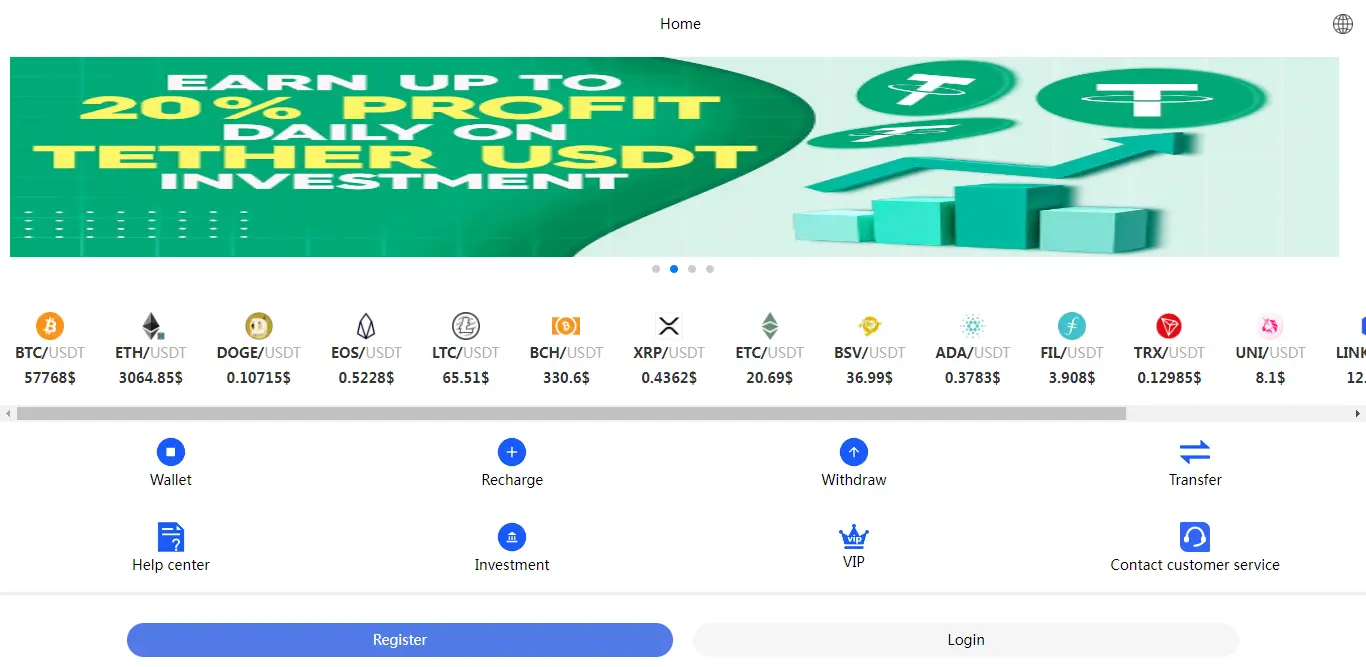1366x667 pixels.
Task: Open the Help center document icon
Action: click(x=171, y=537)
